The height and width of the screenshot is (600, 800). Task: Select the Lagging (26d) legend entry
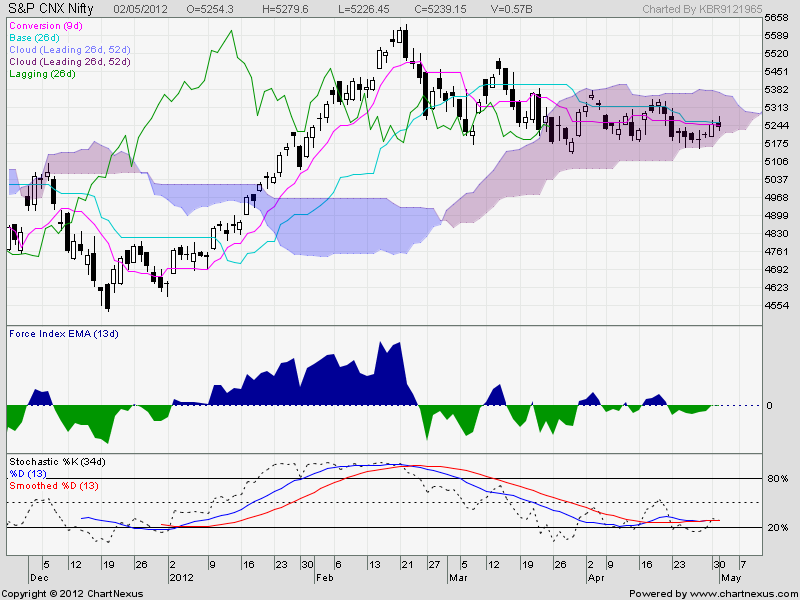42,74
